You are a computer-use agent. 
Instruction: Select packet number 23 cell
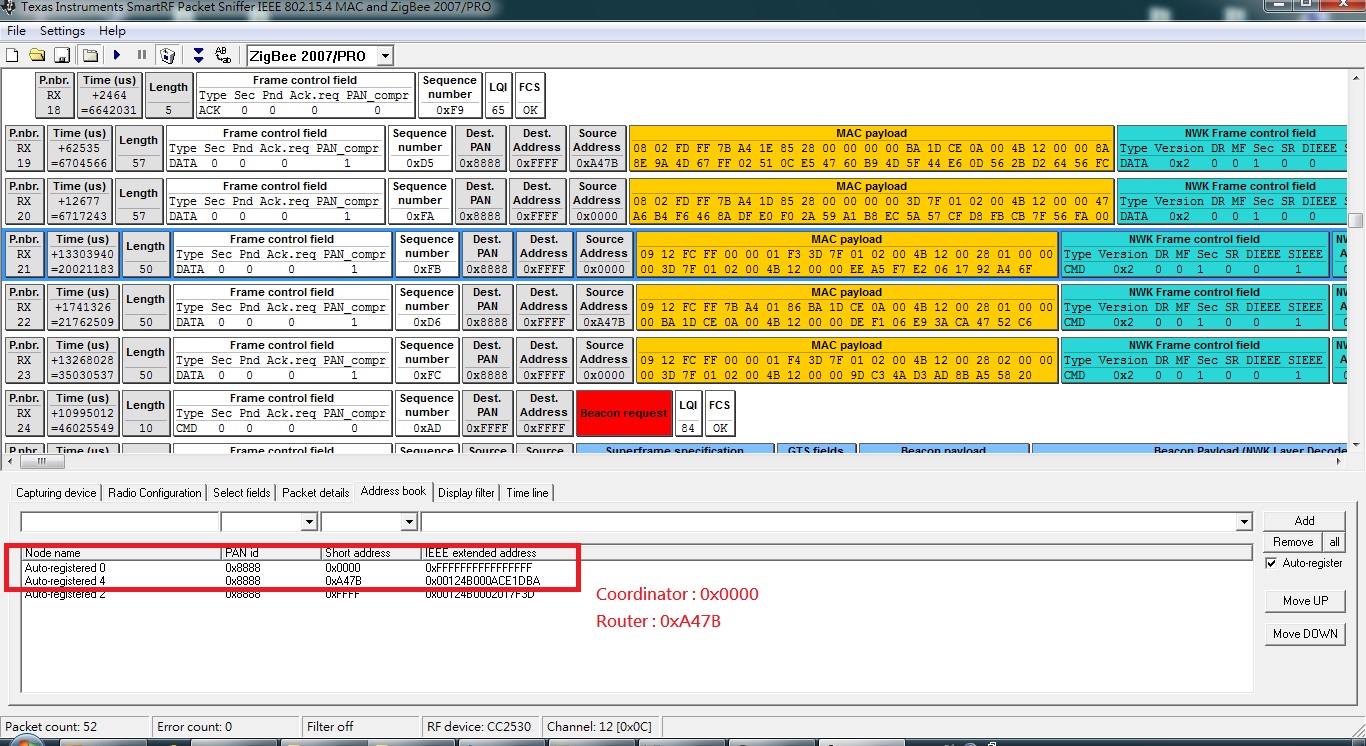[x=26, y=361]
